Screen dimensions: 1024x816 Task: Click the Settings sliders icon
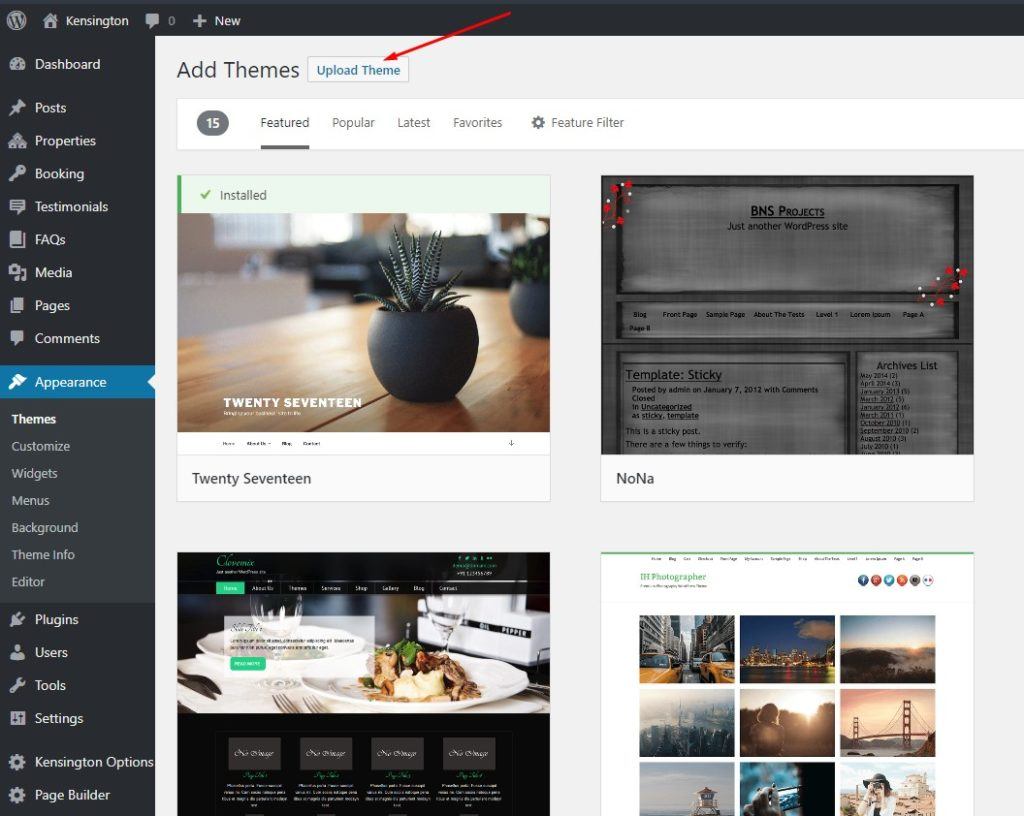[18, 718]
